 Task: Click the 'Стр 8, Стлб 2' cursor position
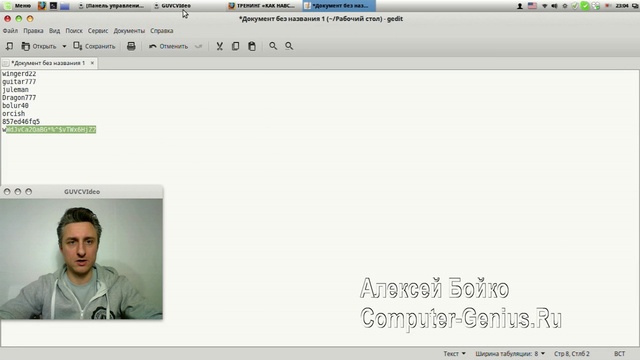[x=571, y=353]
